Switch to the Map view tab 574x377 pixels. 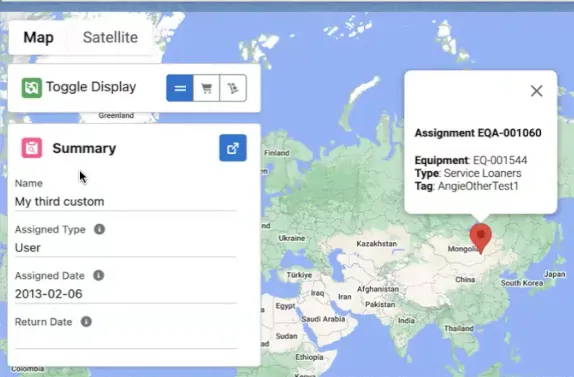tap(38, 37)
